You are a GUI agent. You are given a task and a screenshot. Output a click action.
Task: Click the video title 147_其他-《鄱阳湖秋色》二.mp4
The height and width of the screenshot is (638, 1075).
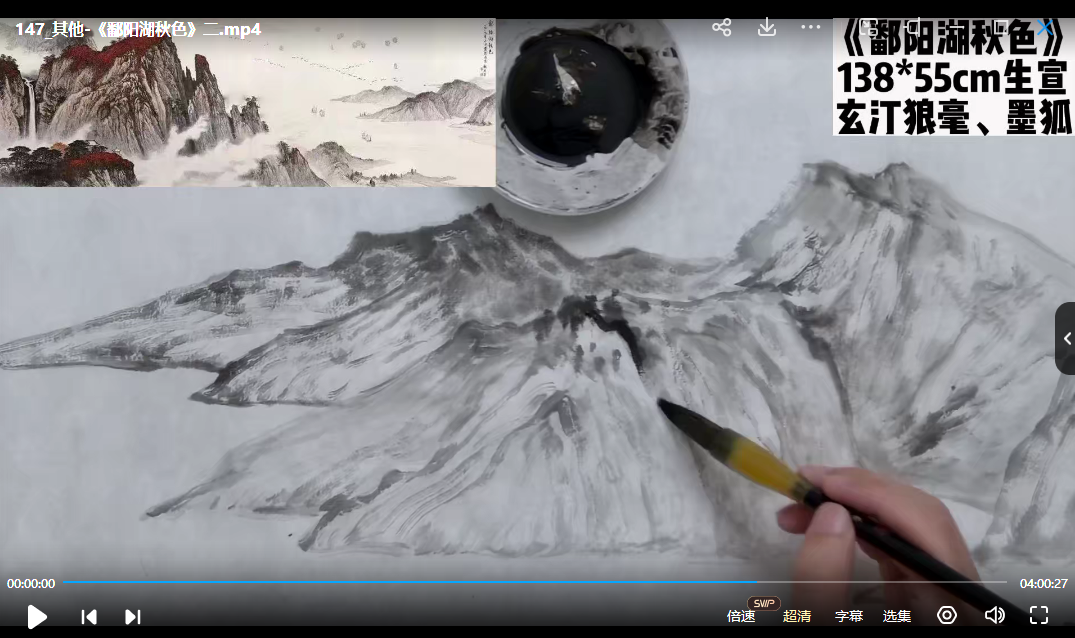tap(138, 29)
